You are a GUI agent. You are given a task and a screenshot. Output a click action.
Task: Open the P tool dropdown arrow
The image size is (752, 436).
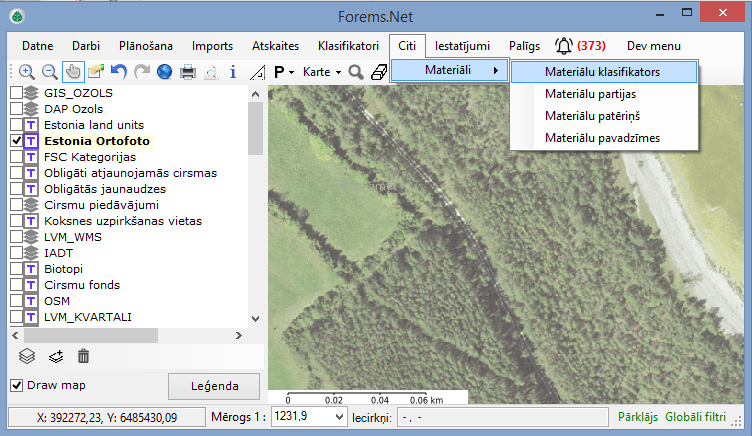click(291, 73)
